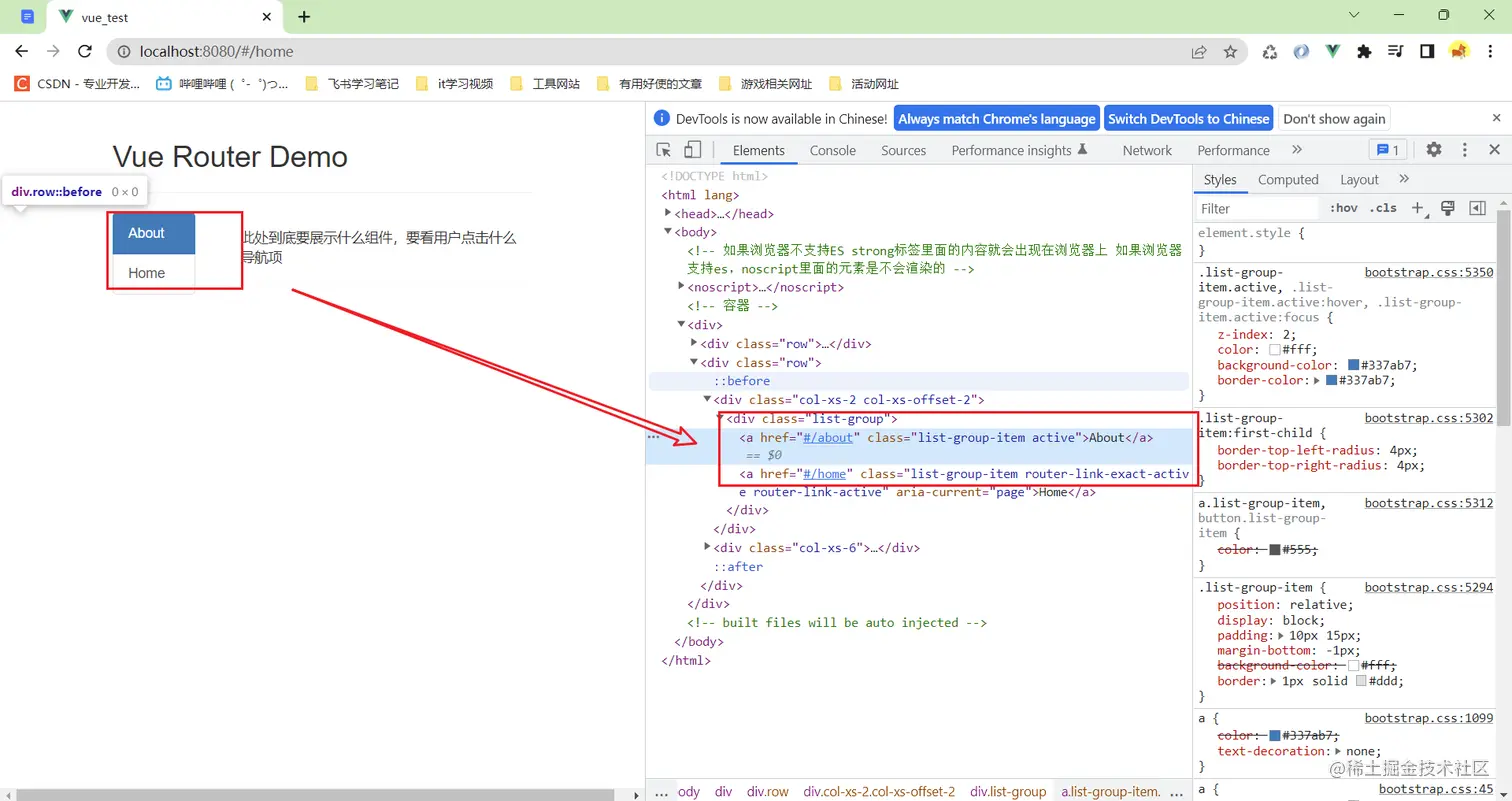Show more DevTools main tabs
The width and height of the screenshot is (1512, 801).
[x=1297, y=150]
